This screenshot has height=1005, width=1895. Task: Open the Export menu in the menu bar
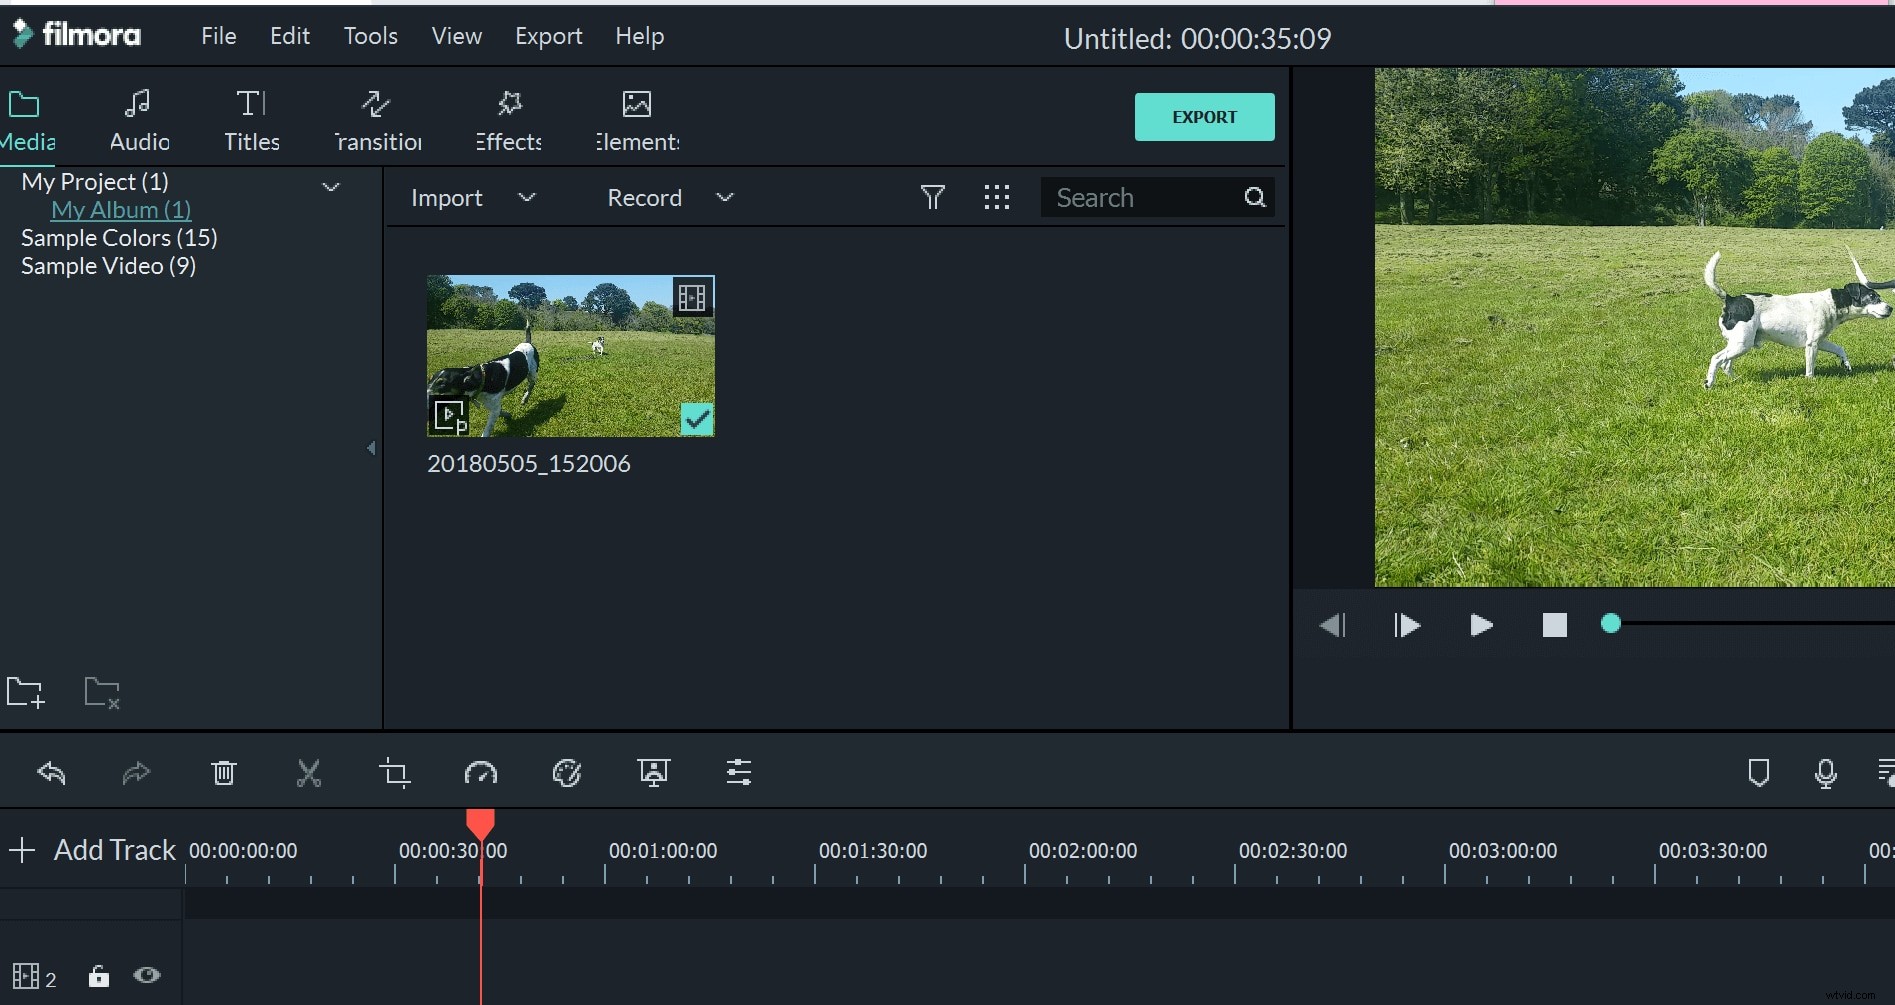(x=548, y=36)
